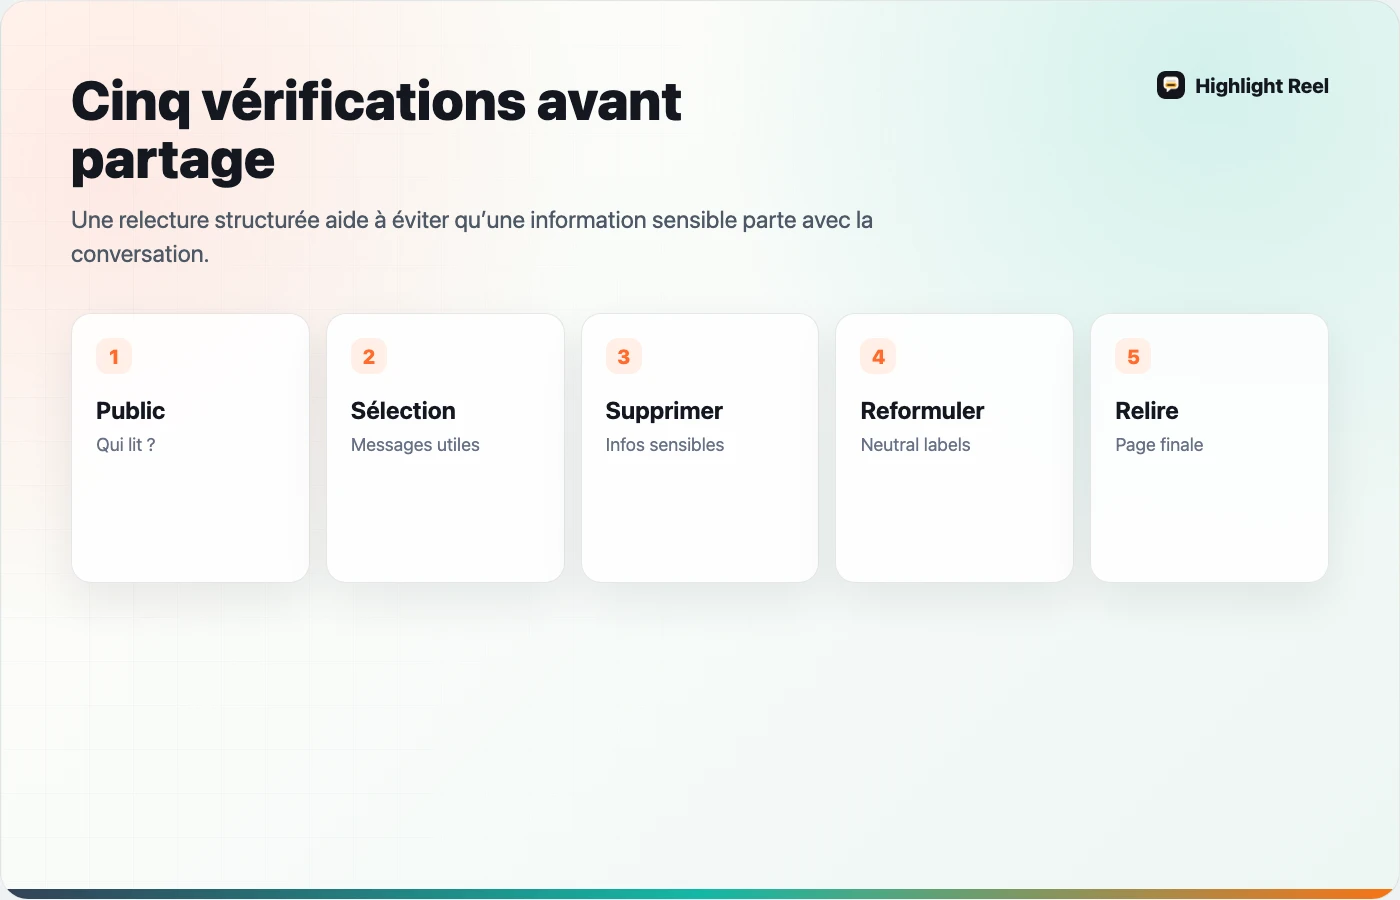Click the 'Page finale' subtitle
This screenshot has height=900, width=1400.
point(1159,445)
